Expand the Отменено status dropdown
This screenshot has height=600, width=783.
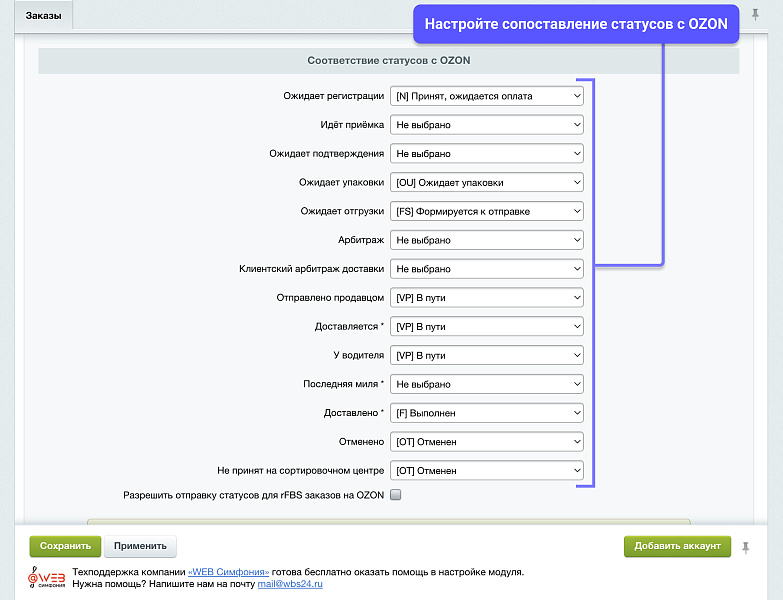point(486,441)
